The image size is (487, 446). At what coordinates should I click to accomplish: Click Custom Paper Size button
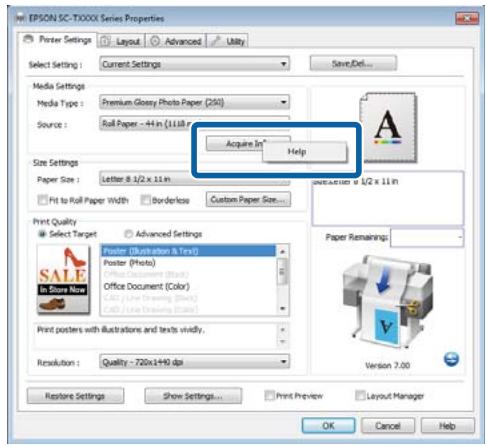[x=248, y=199]
